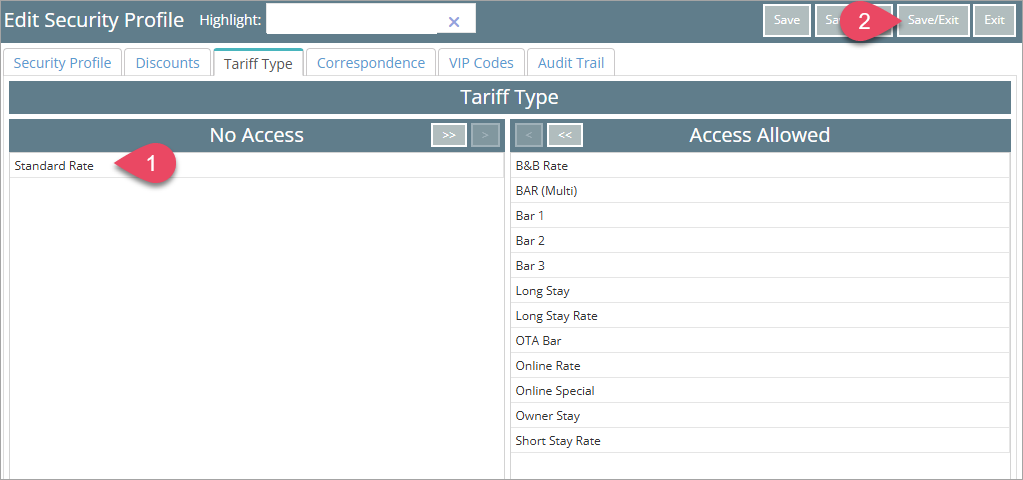Move selected tariff left with < arrow
The height and width of the screenshot is (480, 1023).
pyautogui.click(x=529, y=135)
